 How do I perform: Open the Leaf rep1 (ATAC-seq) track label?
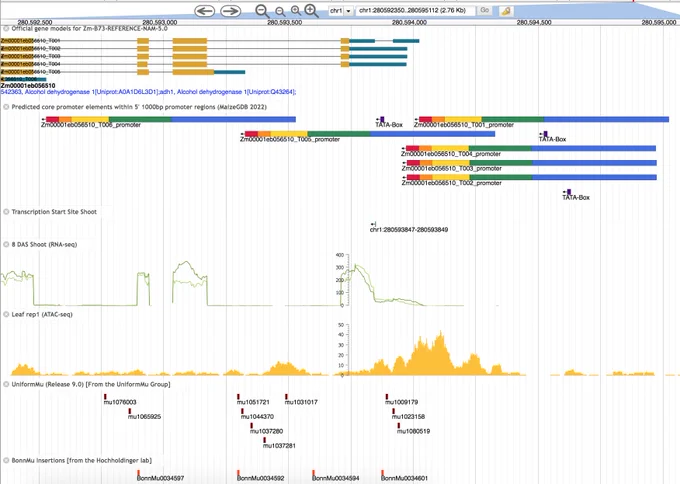(x=42, y=314)
